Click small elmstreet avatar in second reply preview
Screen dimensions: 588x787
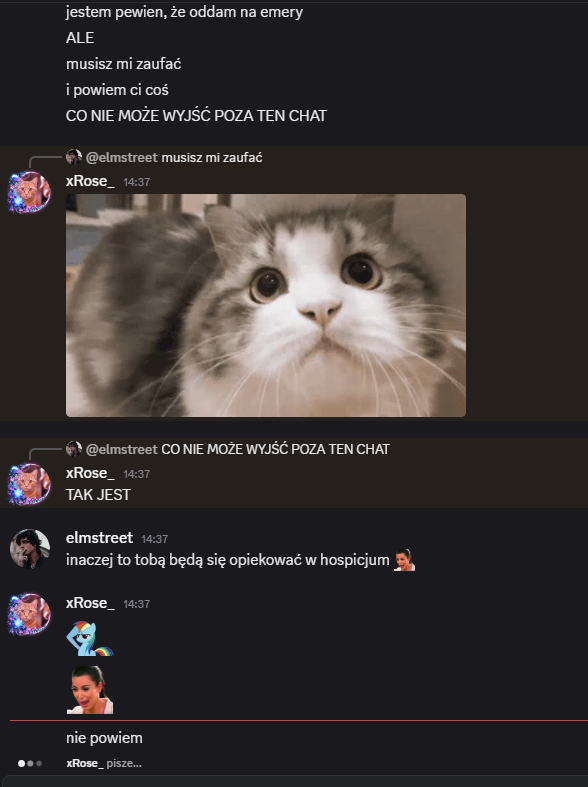click(74, 449)
